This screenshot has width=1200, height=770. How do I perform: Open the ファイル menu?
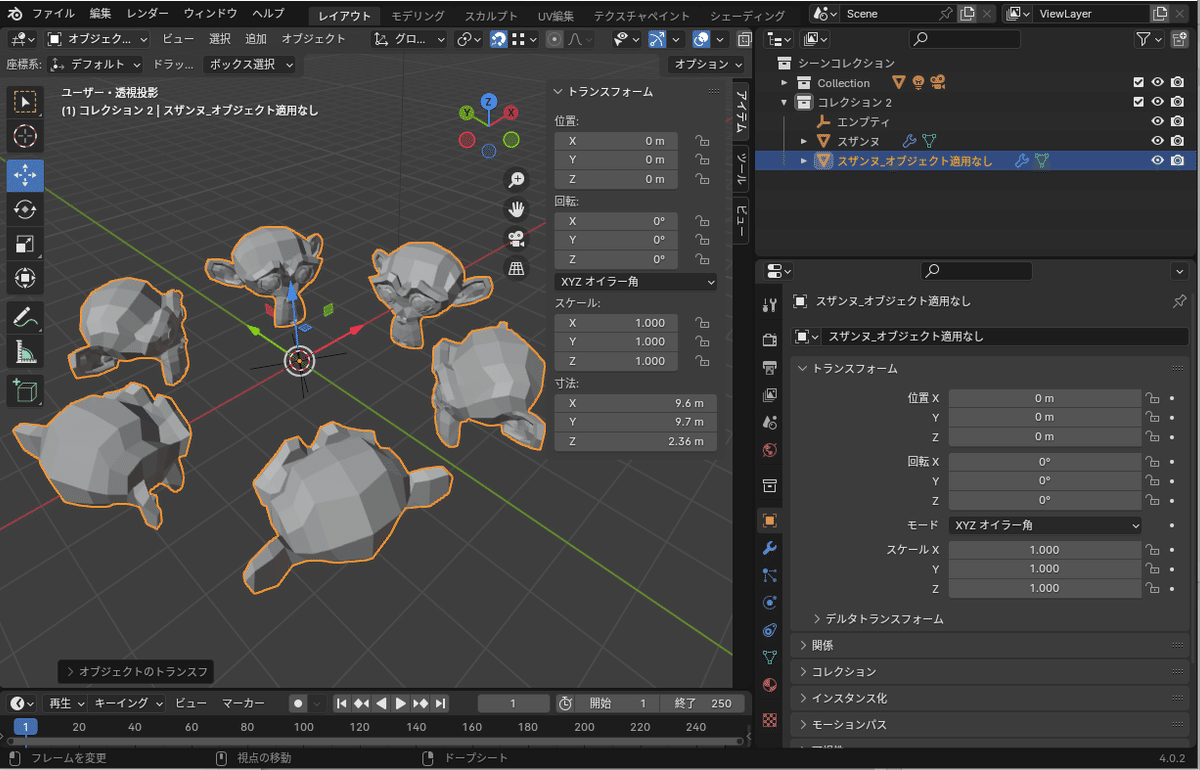pos(53,14)
